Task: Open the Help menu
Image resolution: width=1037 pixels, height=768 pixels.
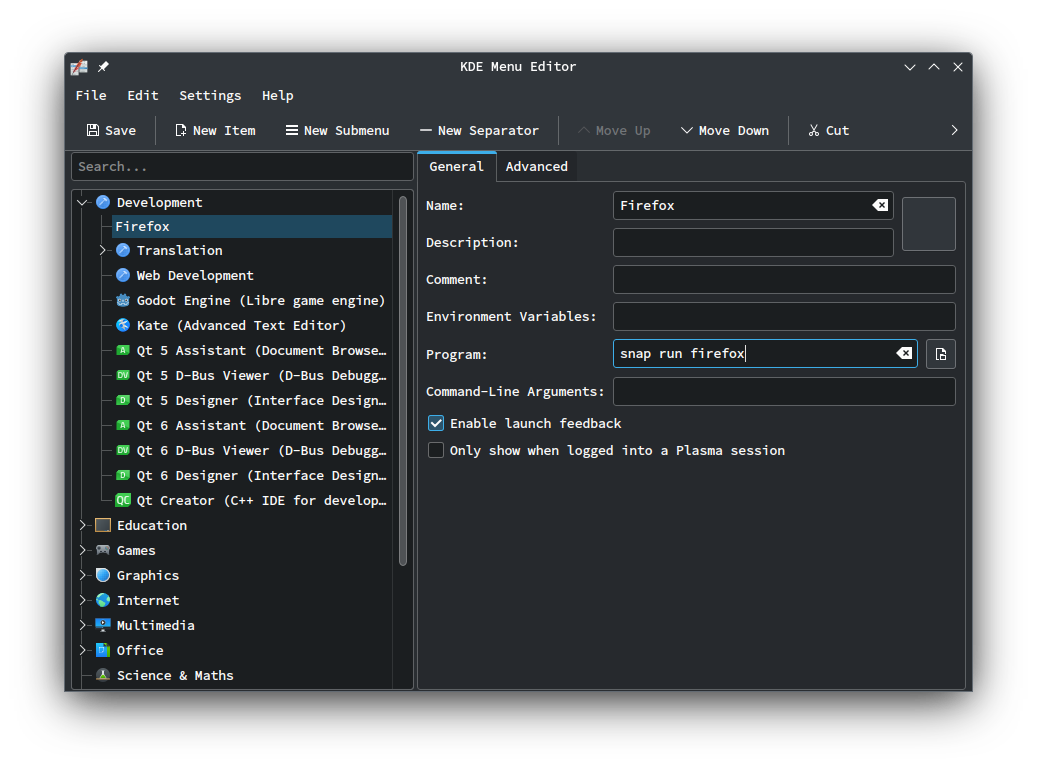Action: 278,95
